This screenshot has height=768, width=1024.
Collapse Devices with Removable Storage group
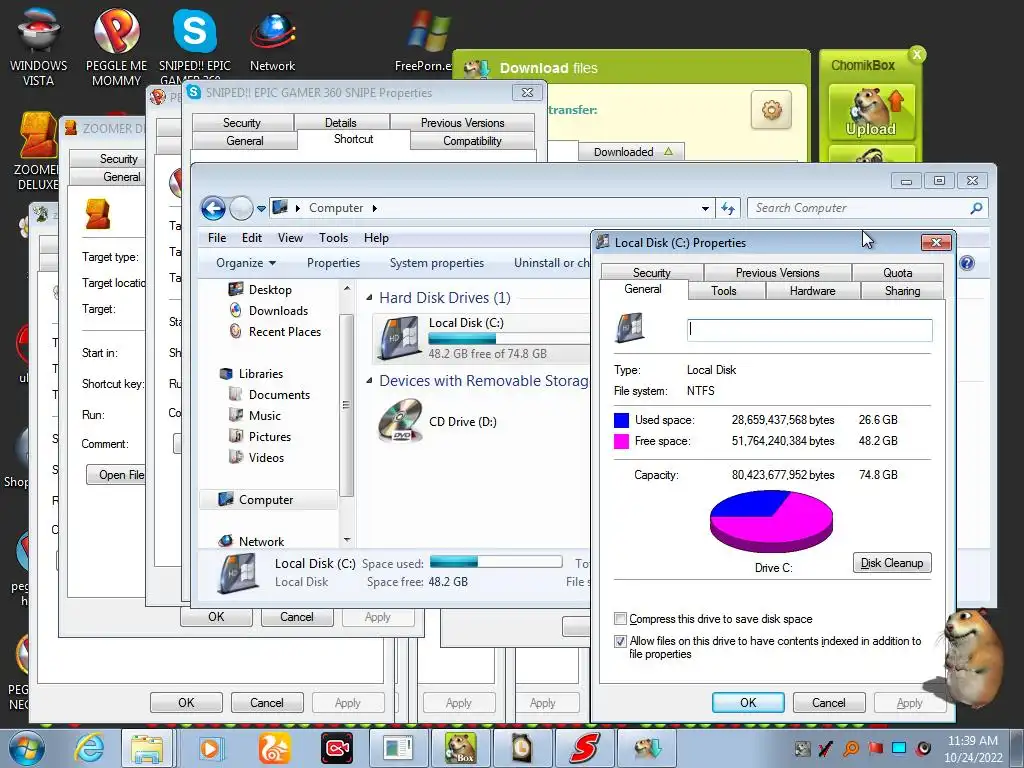[370, 381]
